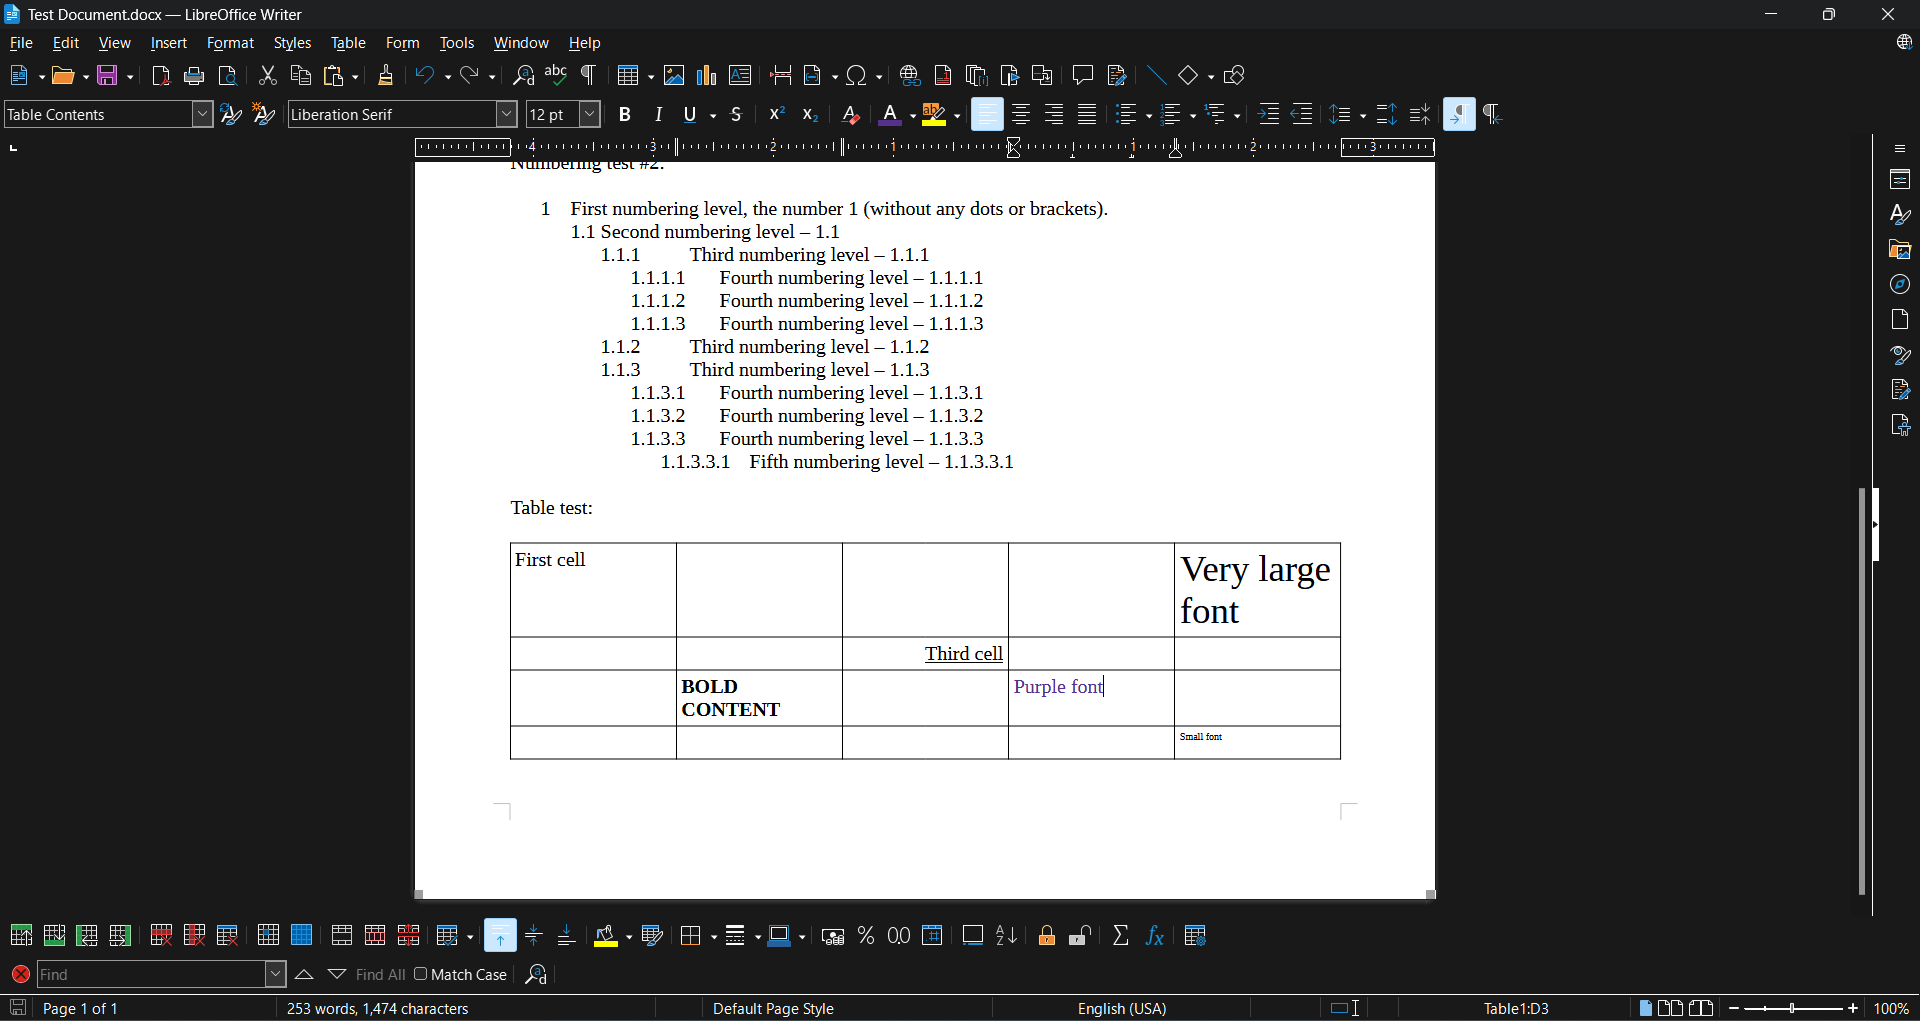
Task: Expand the font size dropdown
Action: [x=590, y=115]
